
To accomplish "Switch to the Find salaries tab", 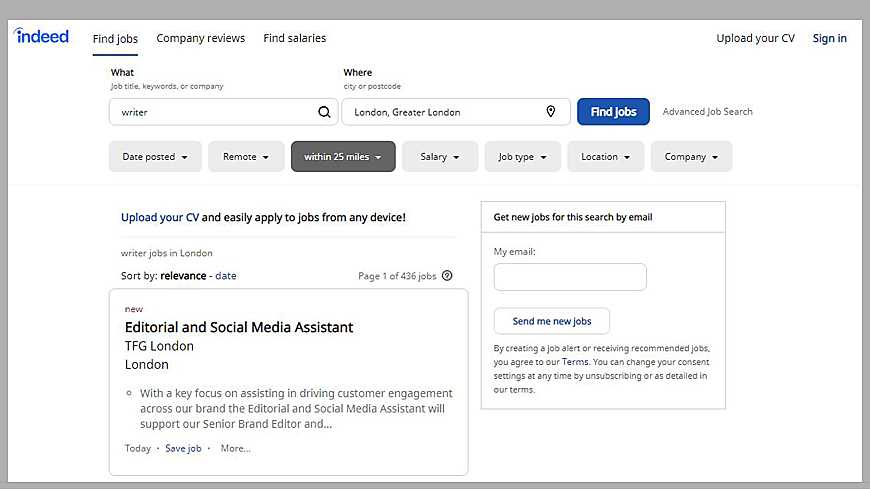I will point(294,38).
